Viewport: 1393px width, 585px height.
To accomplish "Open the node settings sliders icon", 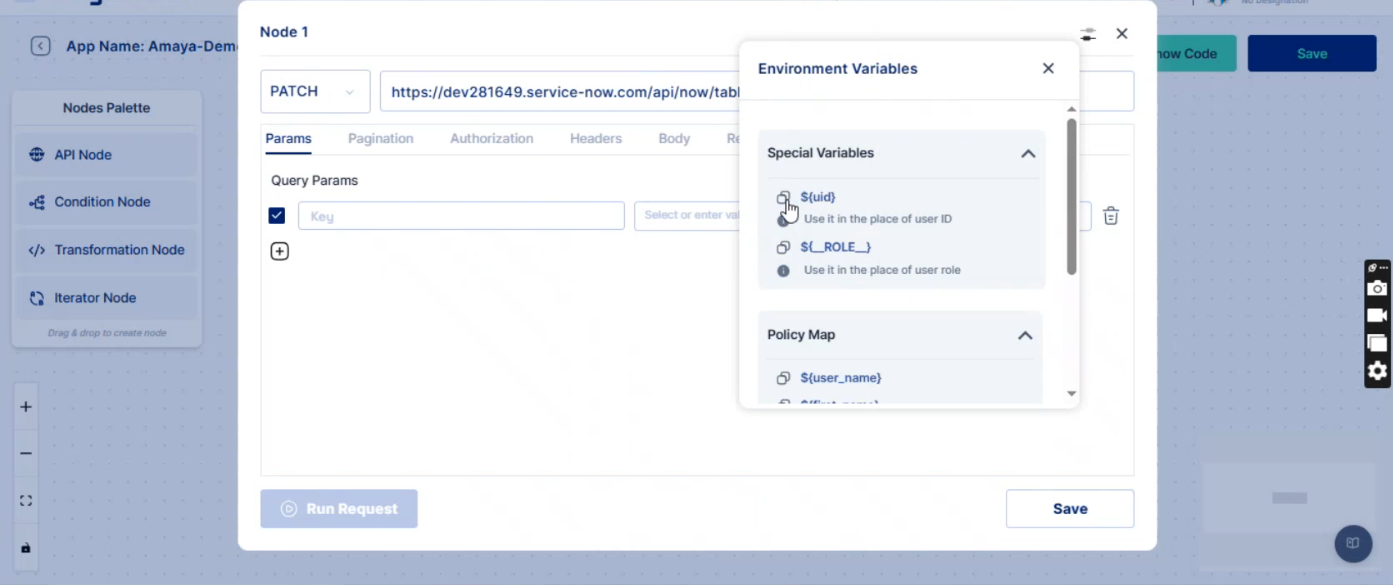I will tap(1088, 34).
